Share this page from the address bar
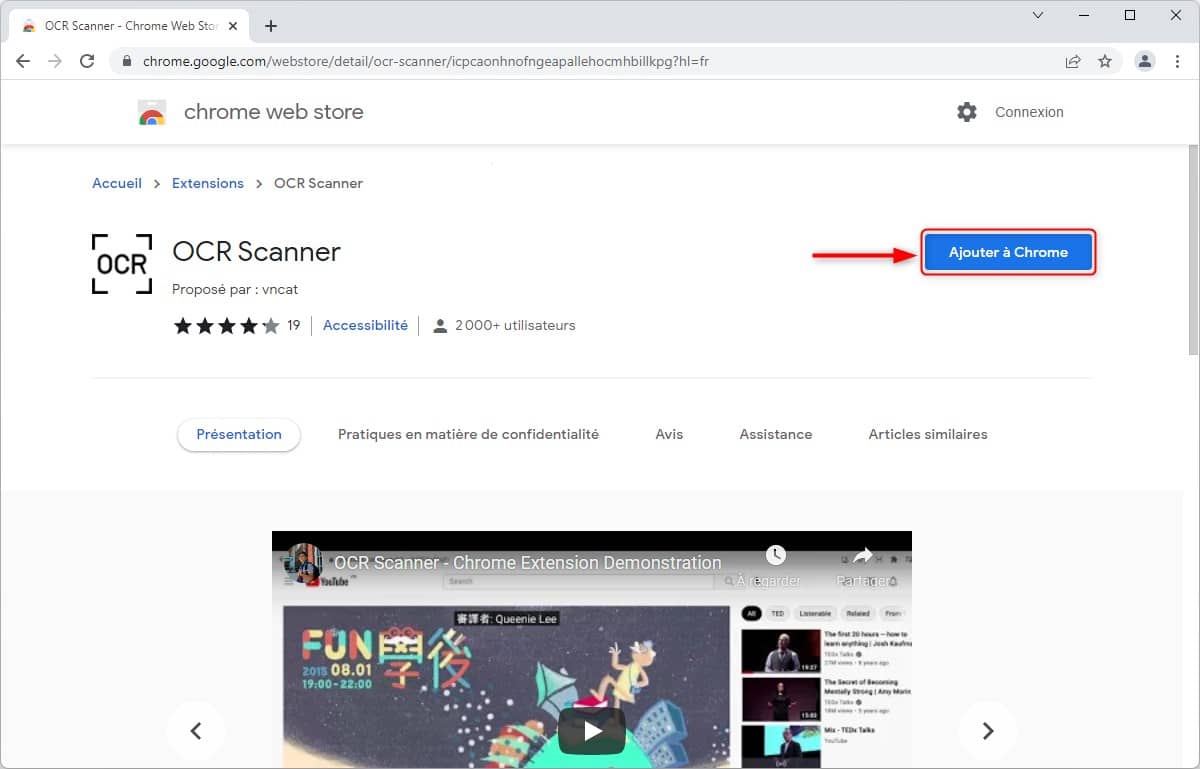The image size is (1200, 769). (x=1073, y=61)
